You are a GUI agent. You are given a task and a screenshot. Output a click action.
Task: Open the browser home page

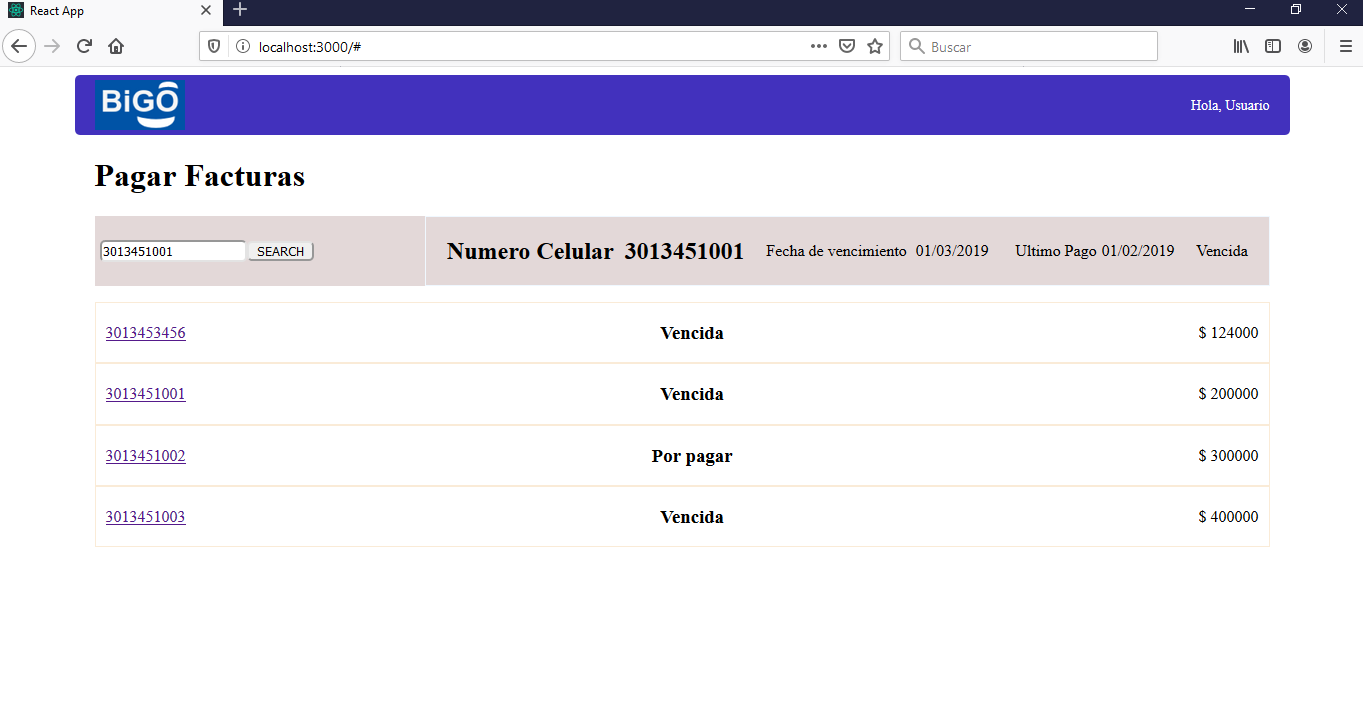[116, 46]
